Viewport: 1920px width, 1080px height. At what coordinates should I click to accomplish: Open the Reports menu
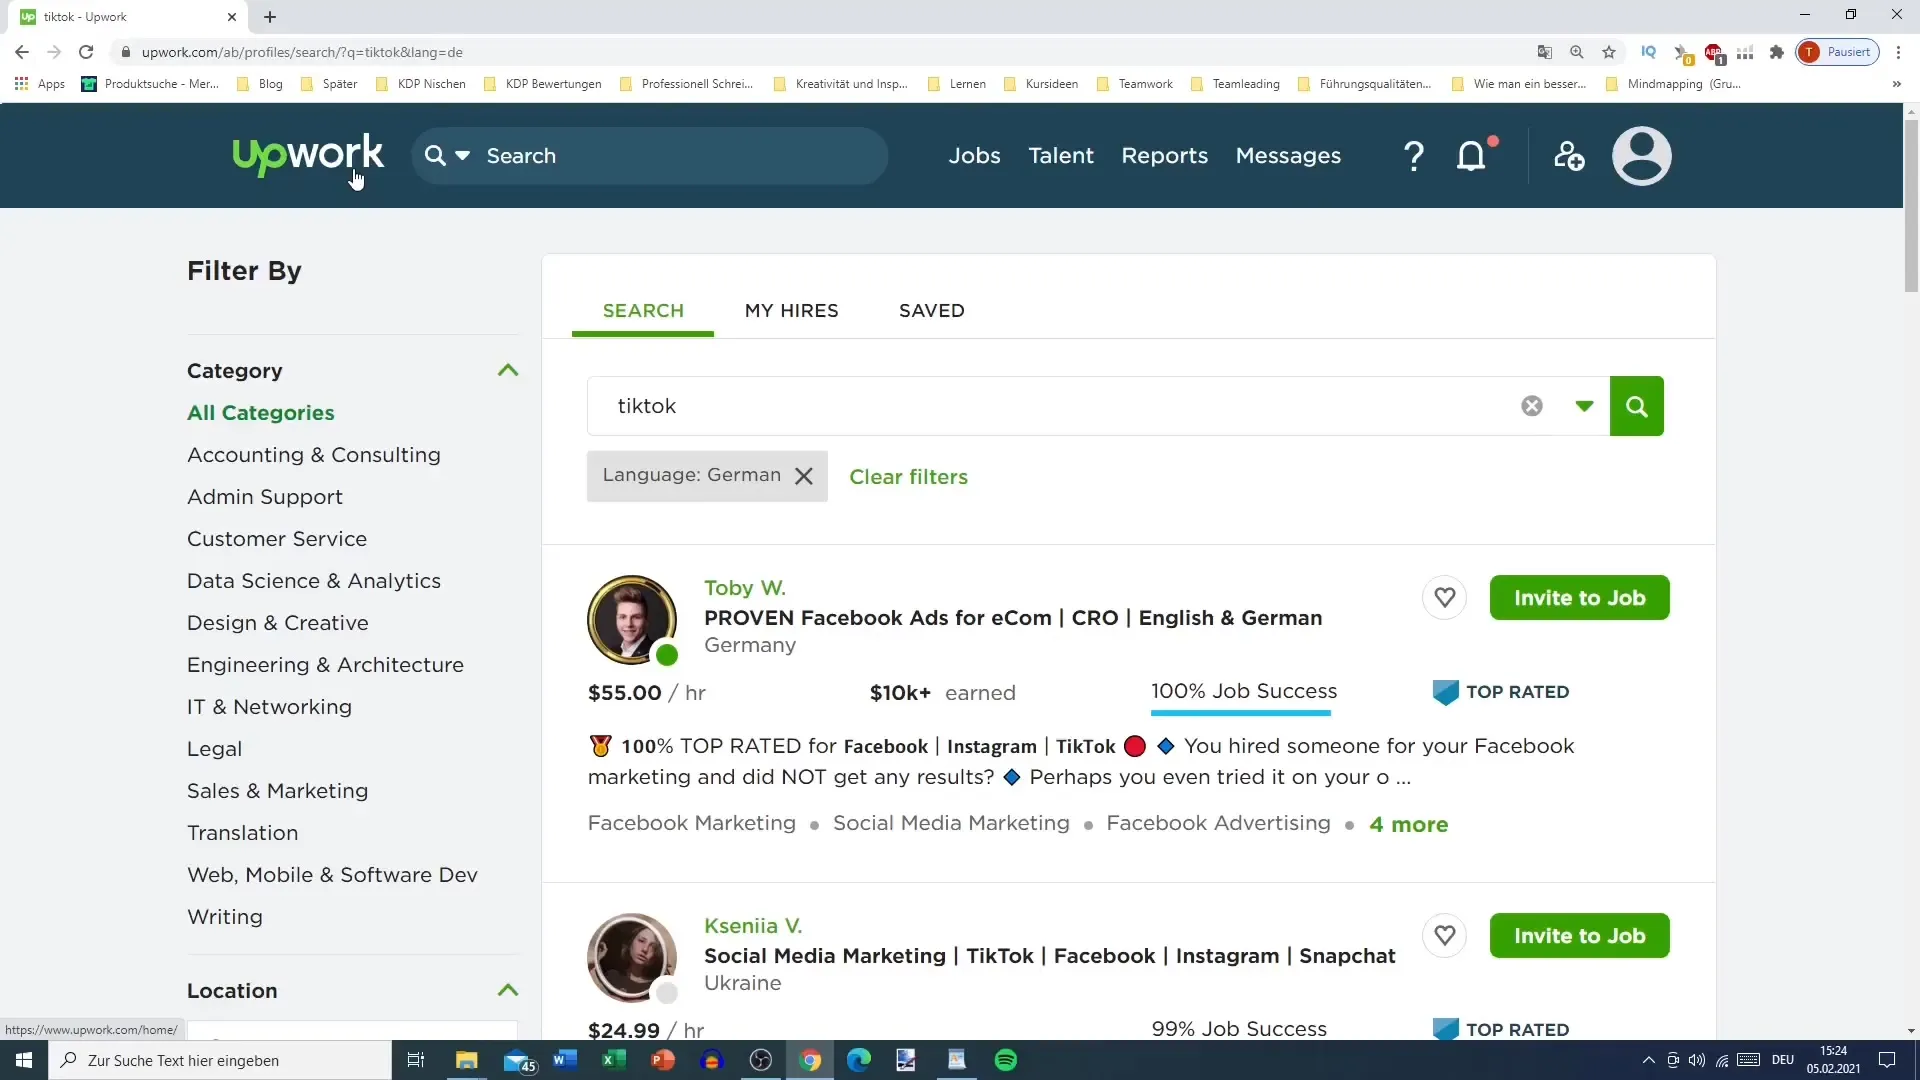pyautogui.click(x=1164, y=156)
